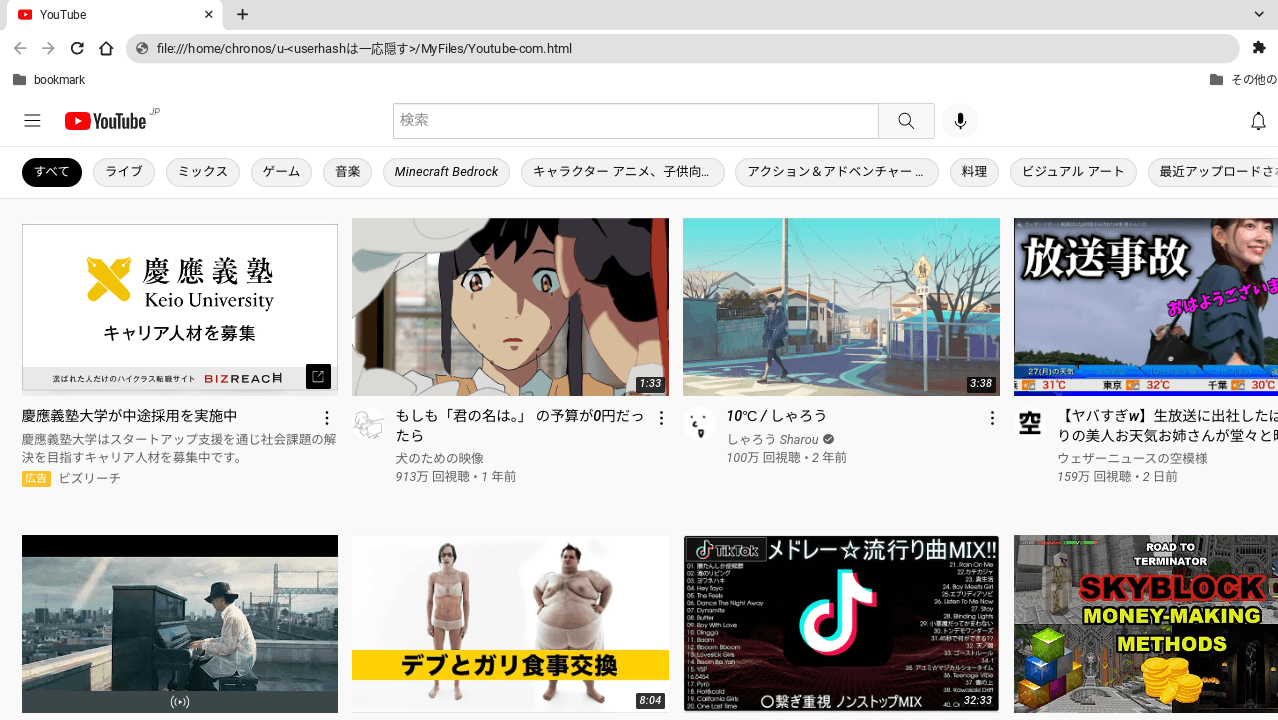
Task: Open notifications via the bell icon
Action: click(x=1258, y=120)
